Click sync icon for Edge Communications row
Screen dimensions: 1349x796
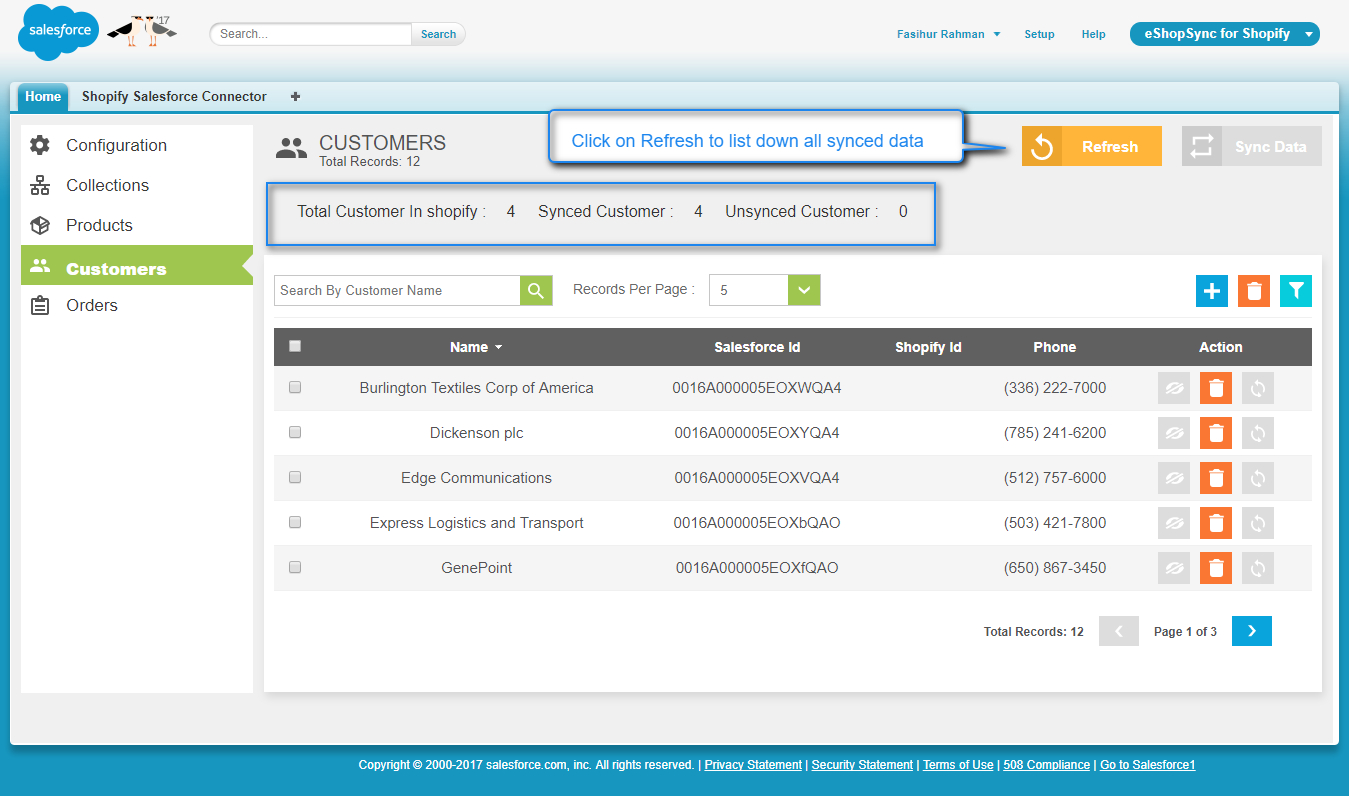coord(1258,478)
